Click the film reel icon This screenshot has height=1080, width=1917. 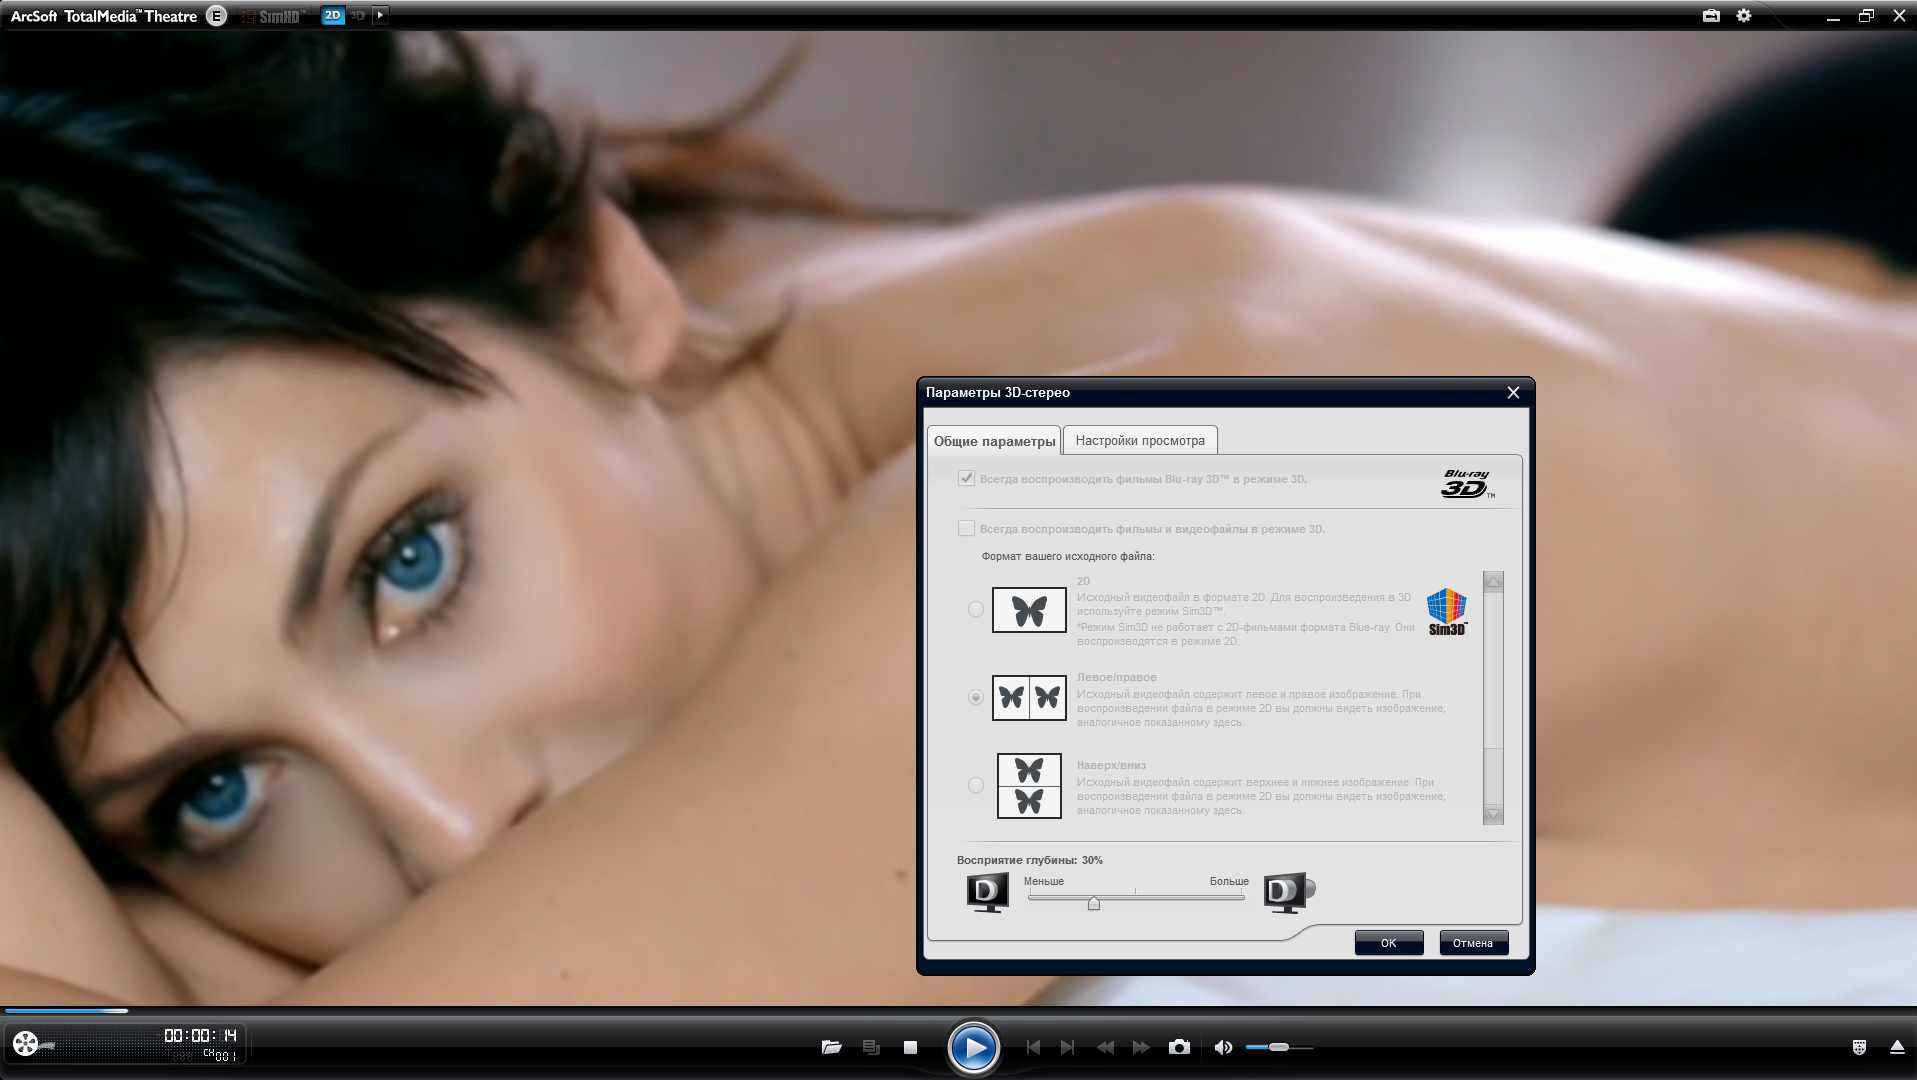26,1044
